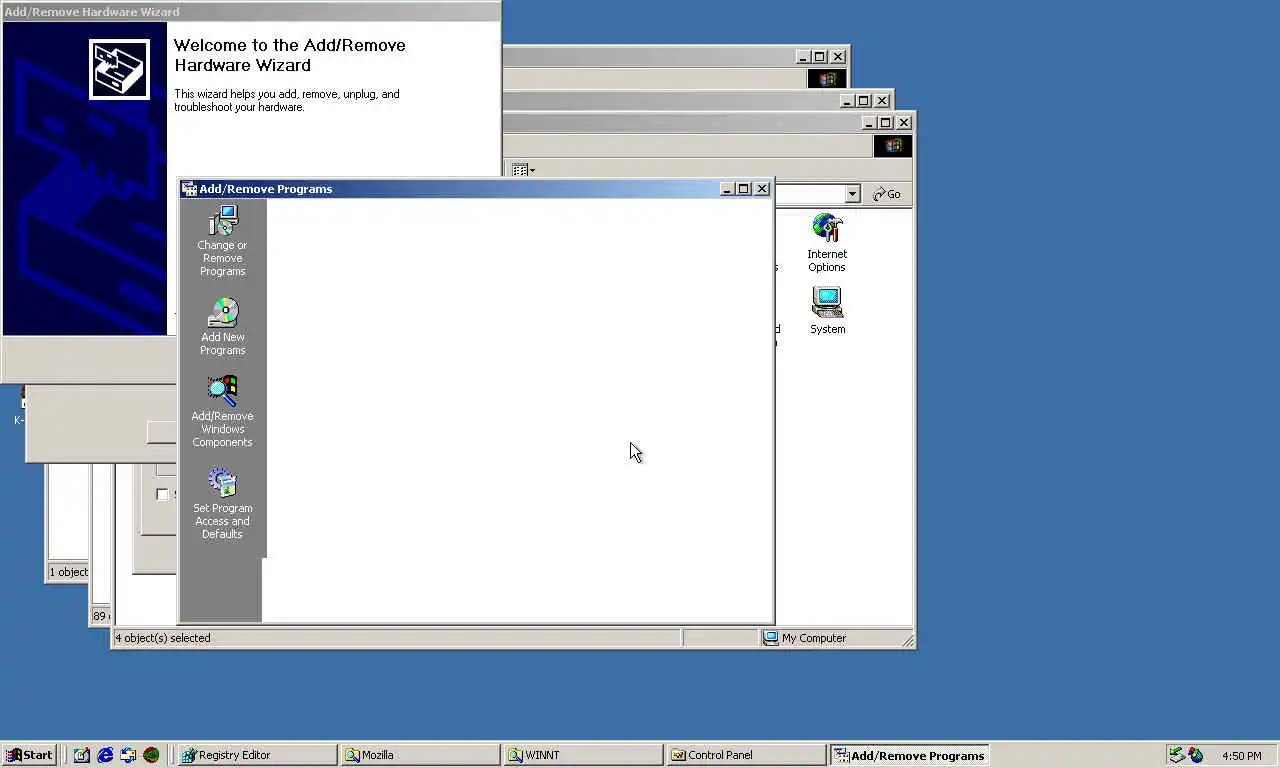Viewport: 1280px width, 768px height.
Task: Close the Control Panel window
Action: coord(904,123)
